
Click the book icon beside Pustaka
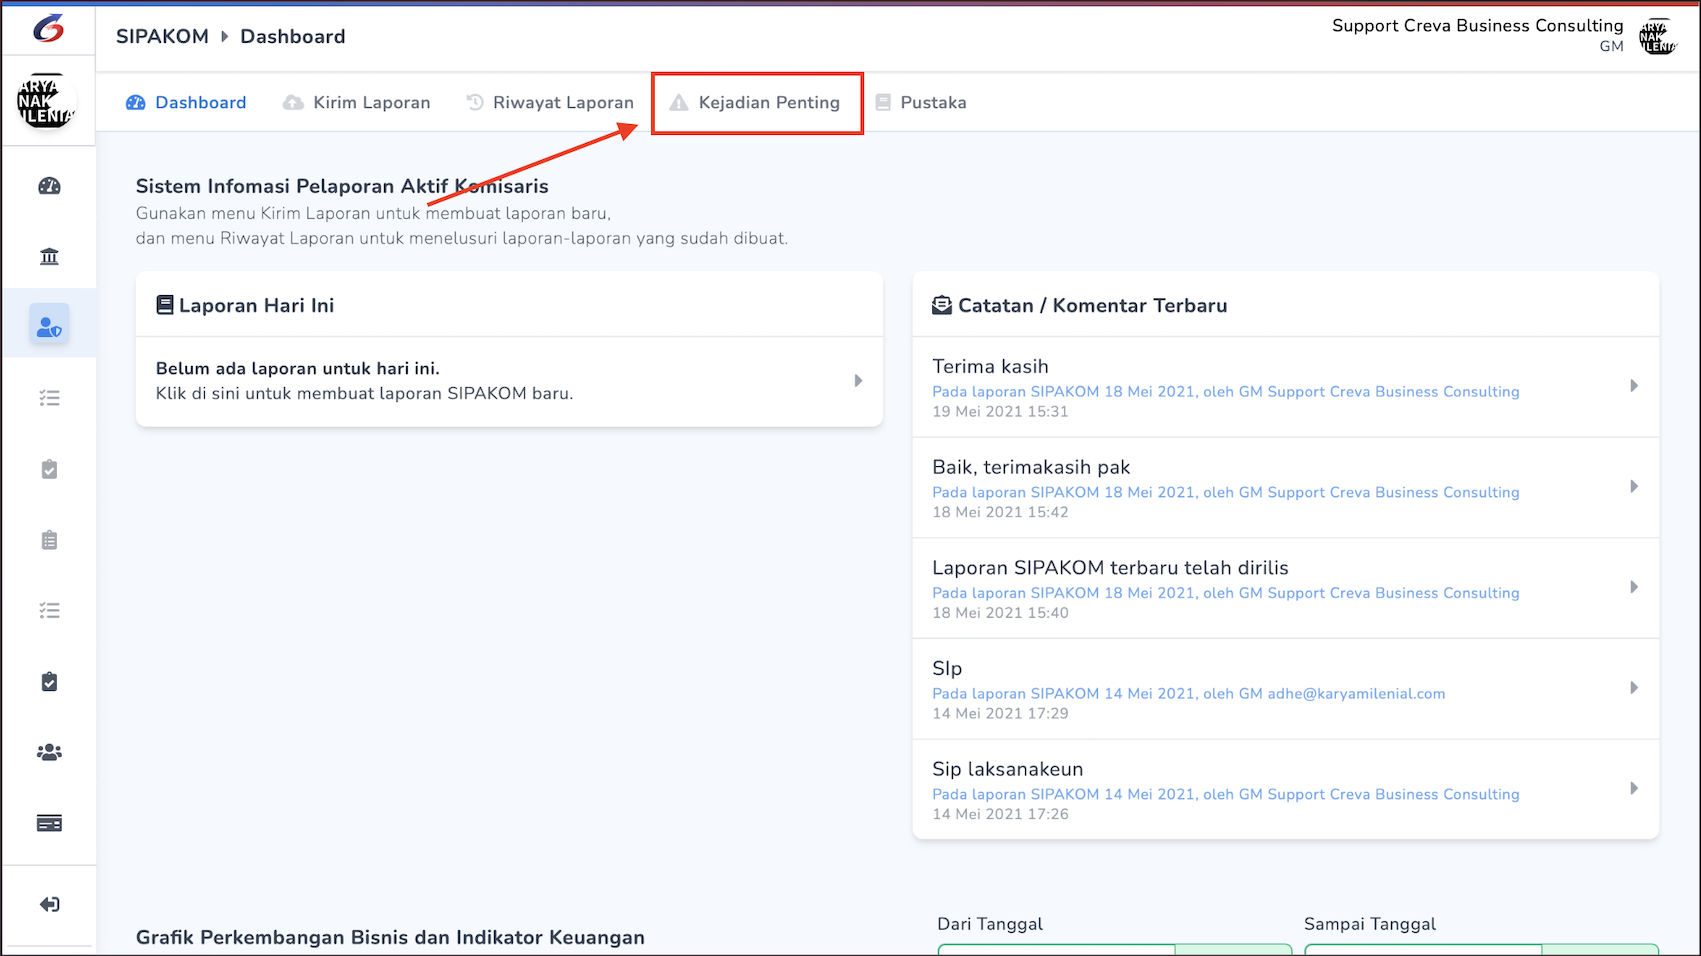pos(883,103)
